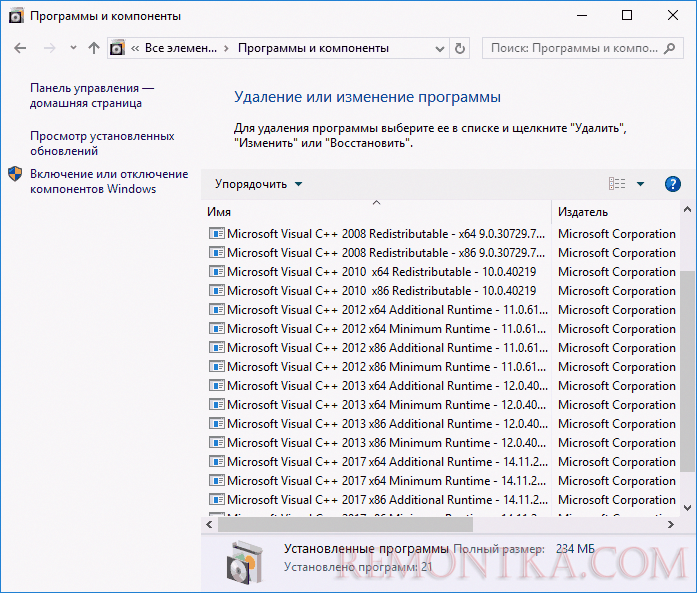
Task: Open Панель управления домашняя страница link
Action: tap(92, 96)
